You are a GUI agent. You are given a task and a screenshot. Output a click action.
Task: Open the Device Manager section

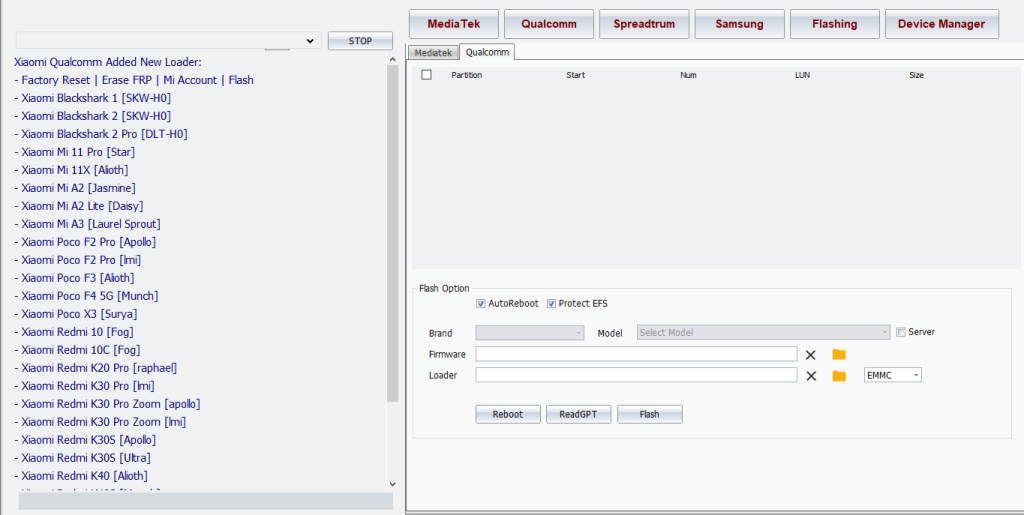(941, 24)
